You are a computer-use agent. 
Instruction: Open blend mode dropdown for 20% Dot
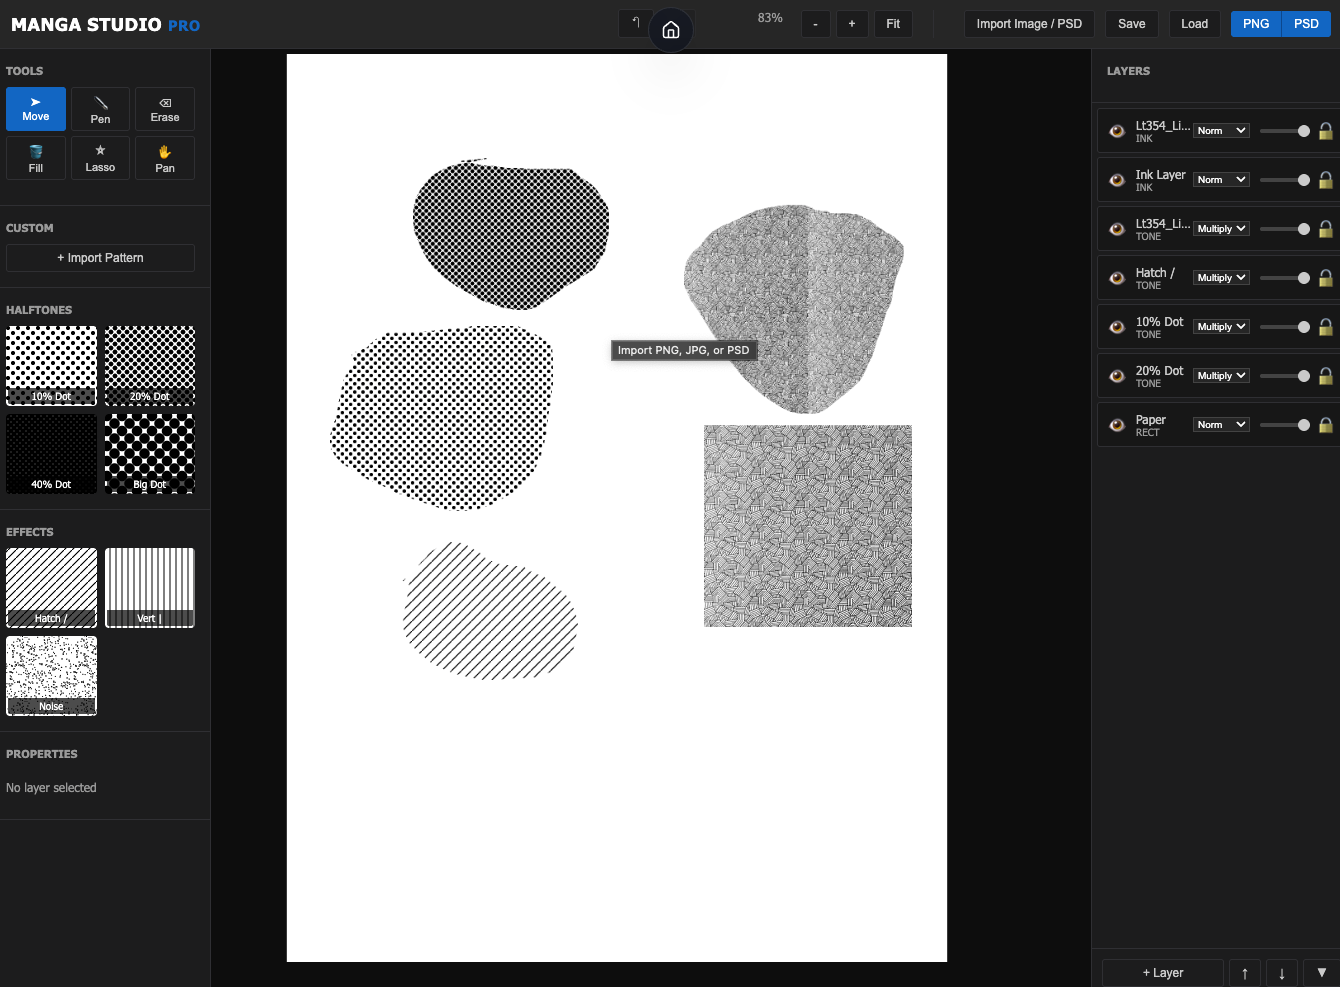[x=1221, y=376]
